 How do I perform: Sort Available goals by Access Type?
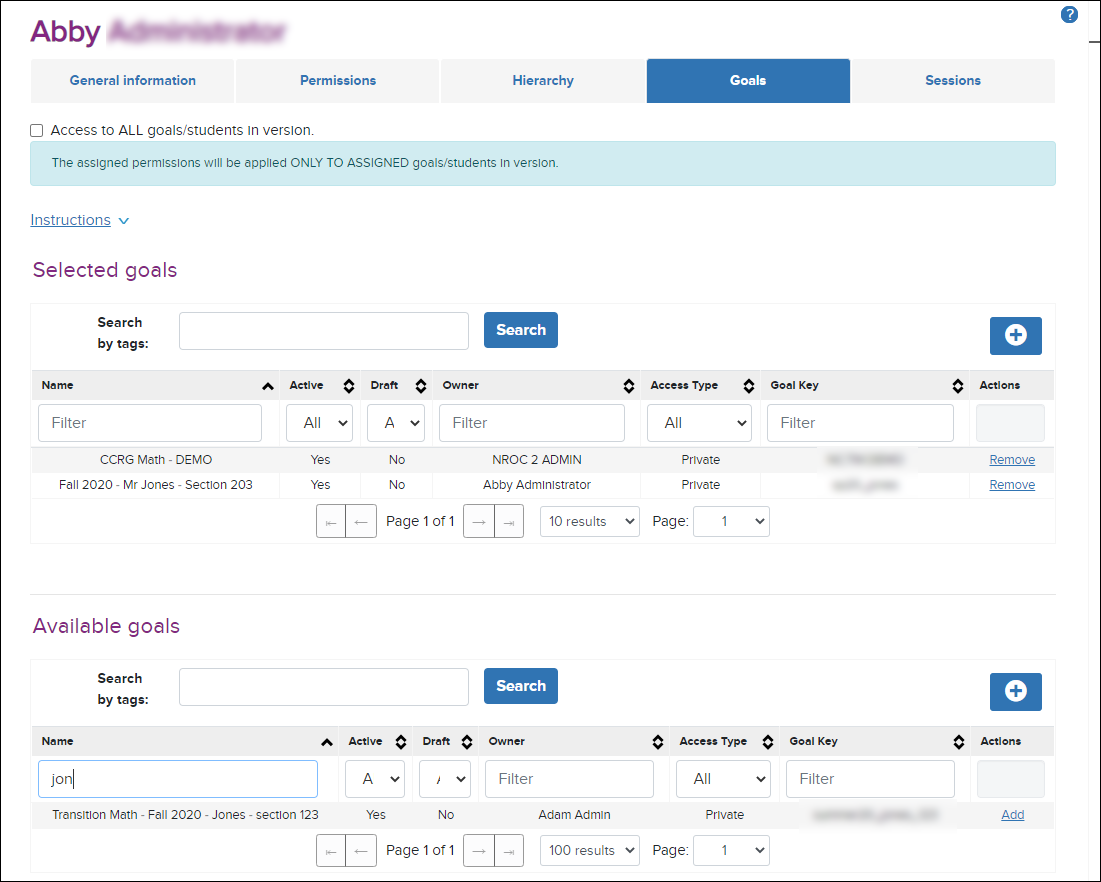click(x=767, y=742)
